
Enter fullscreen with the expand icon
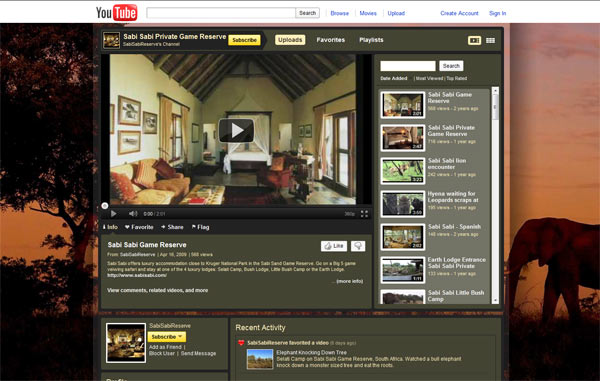click(364, 214)
